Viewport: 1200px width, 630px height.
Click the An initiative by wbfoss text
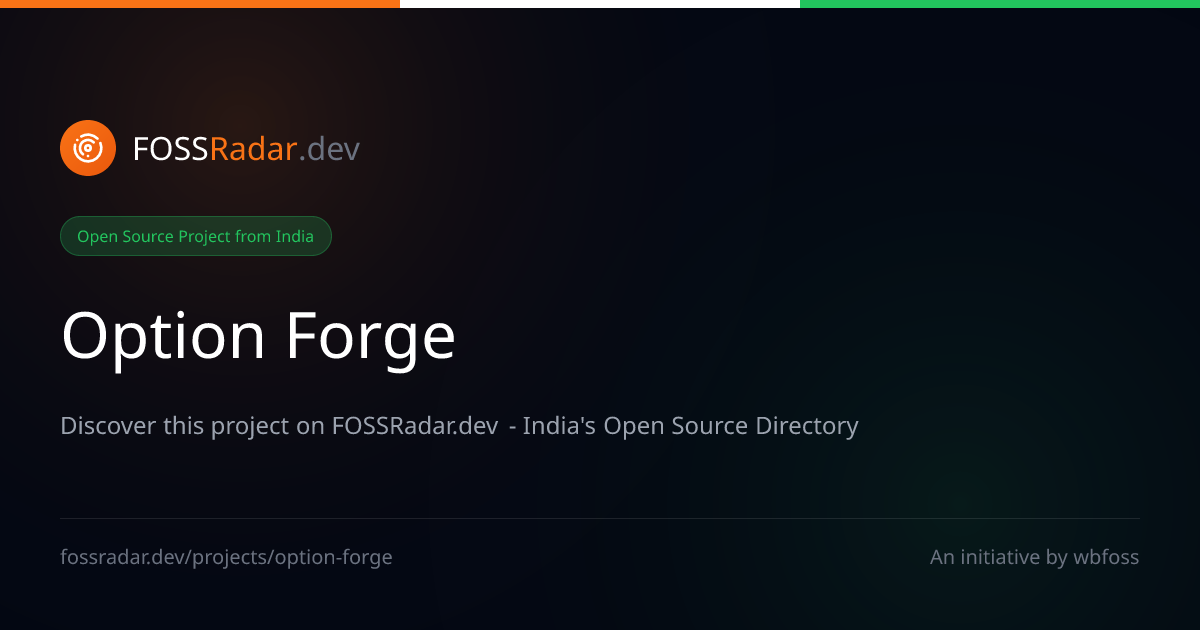pyautogui.click(x=1034, y=557)
